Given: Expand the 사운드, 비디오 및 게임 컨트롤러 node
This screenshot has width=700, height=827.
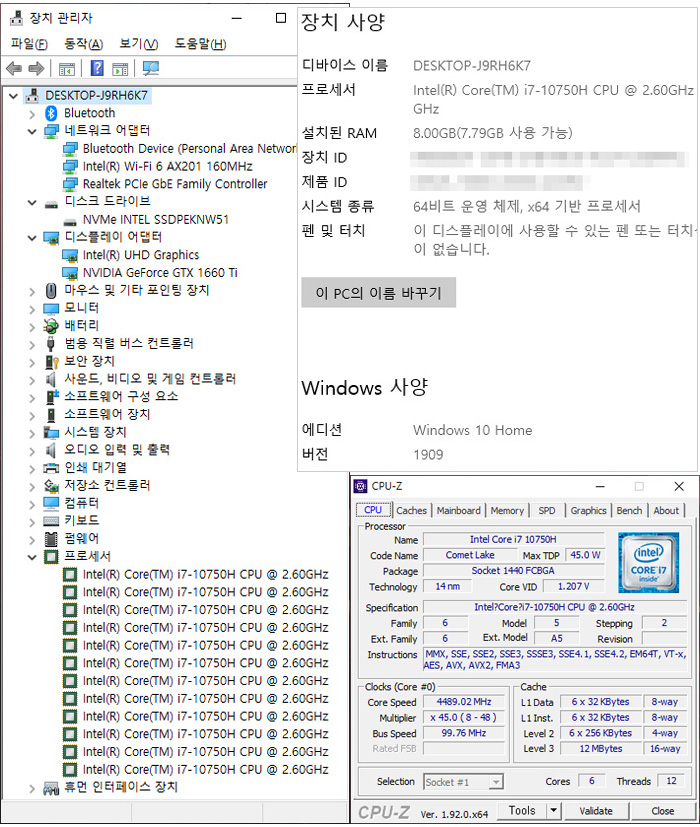Looking at the screenshot, I should click(x=32, y=380).
